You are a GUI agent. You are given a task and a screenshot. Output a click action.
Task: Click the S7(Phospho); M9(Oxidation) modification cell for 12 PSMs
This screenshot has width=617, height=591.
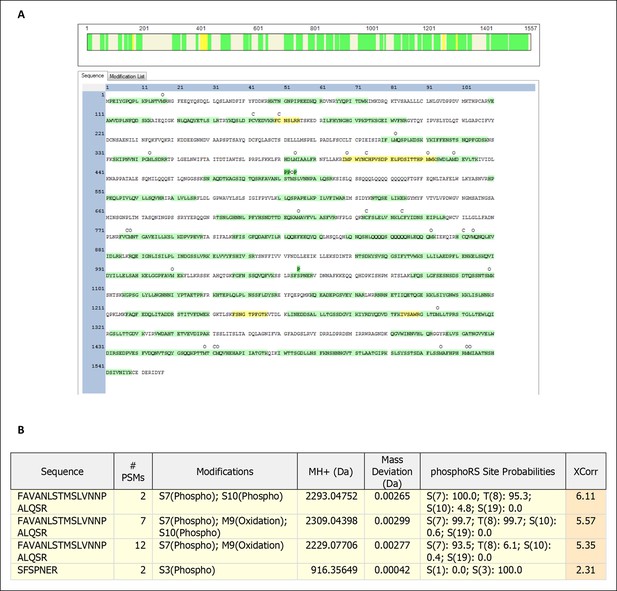click(x=225, y=551)
